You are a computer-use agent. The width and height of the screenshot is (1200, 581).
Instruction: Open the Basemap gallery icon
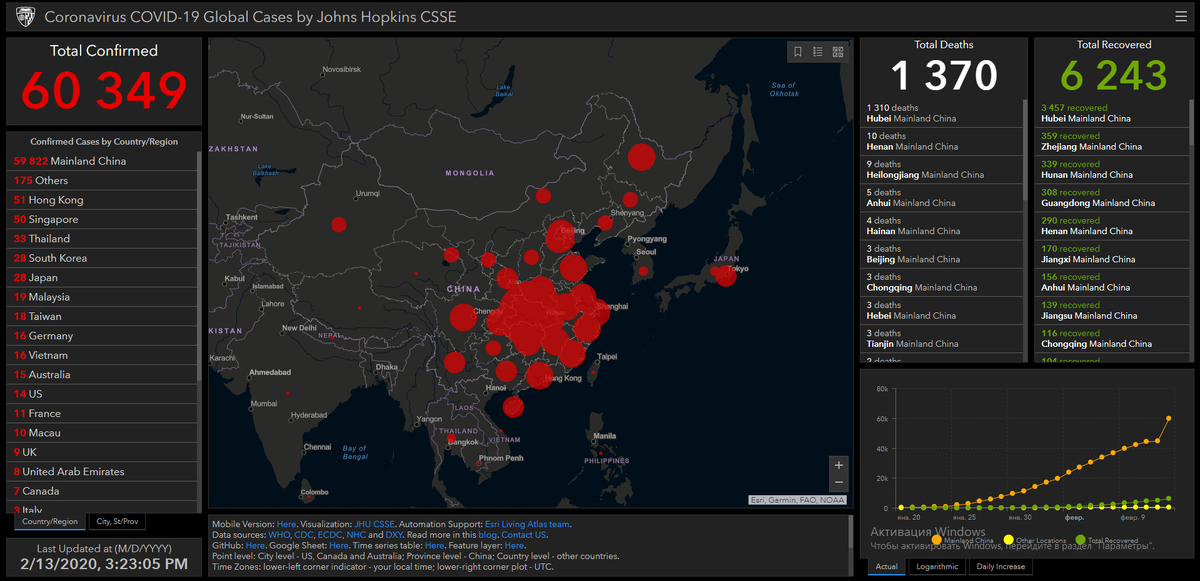click(x=838, y=51)
